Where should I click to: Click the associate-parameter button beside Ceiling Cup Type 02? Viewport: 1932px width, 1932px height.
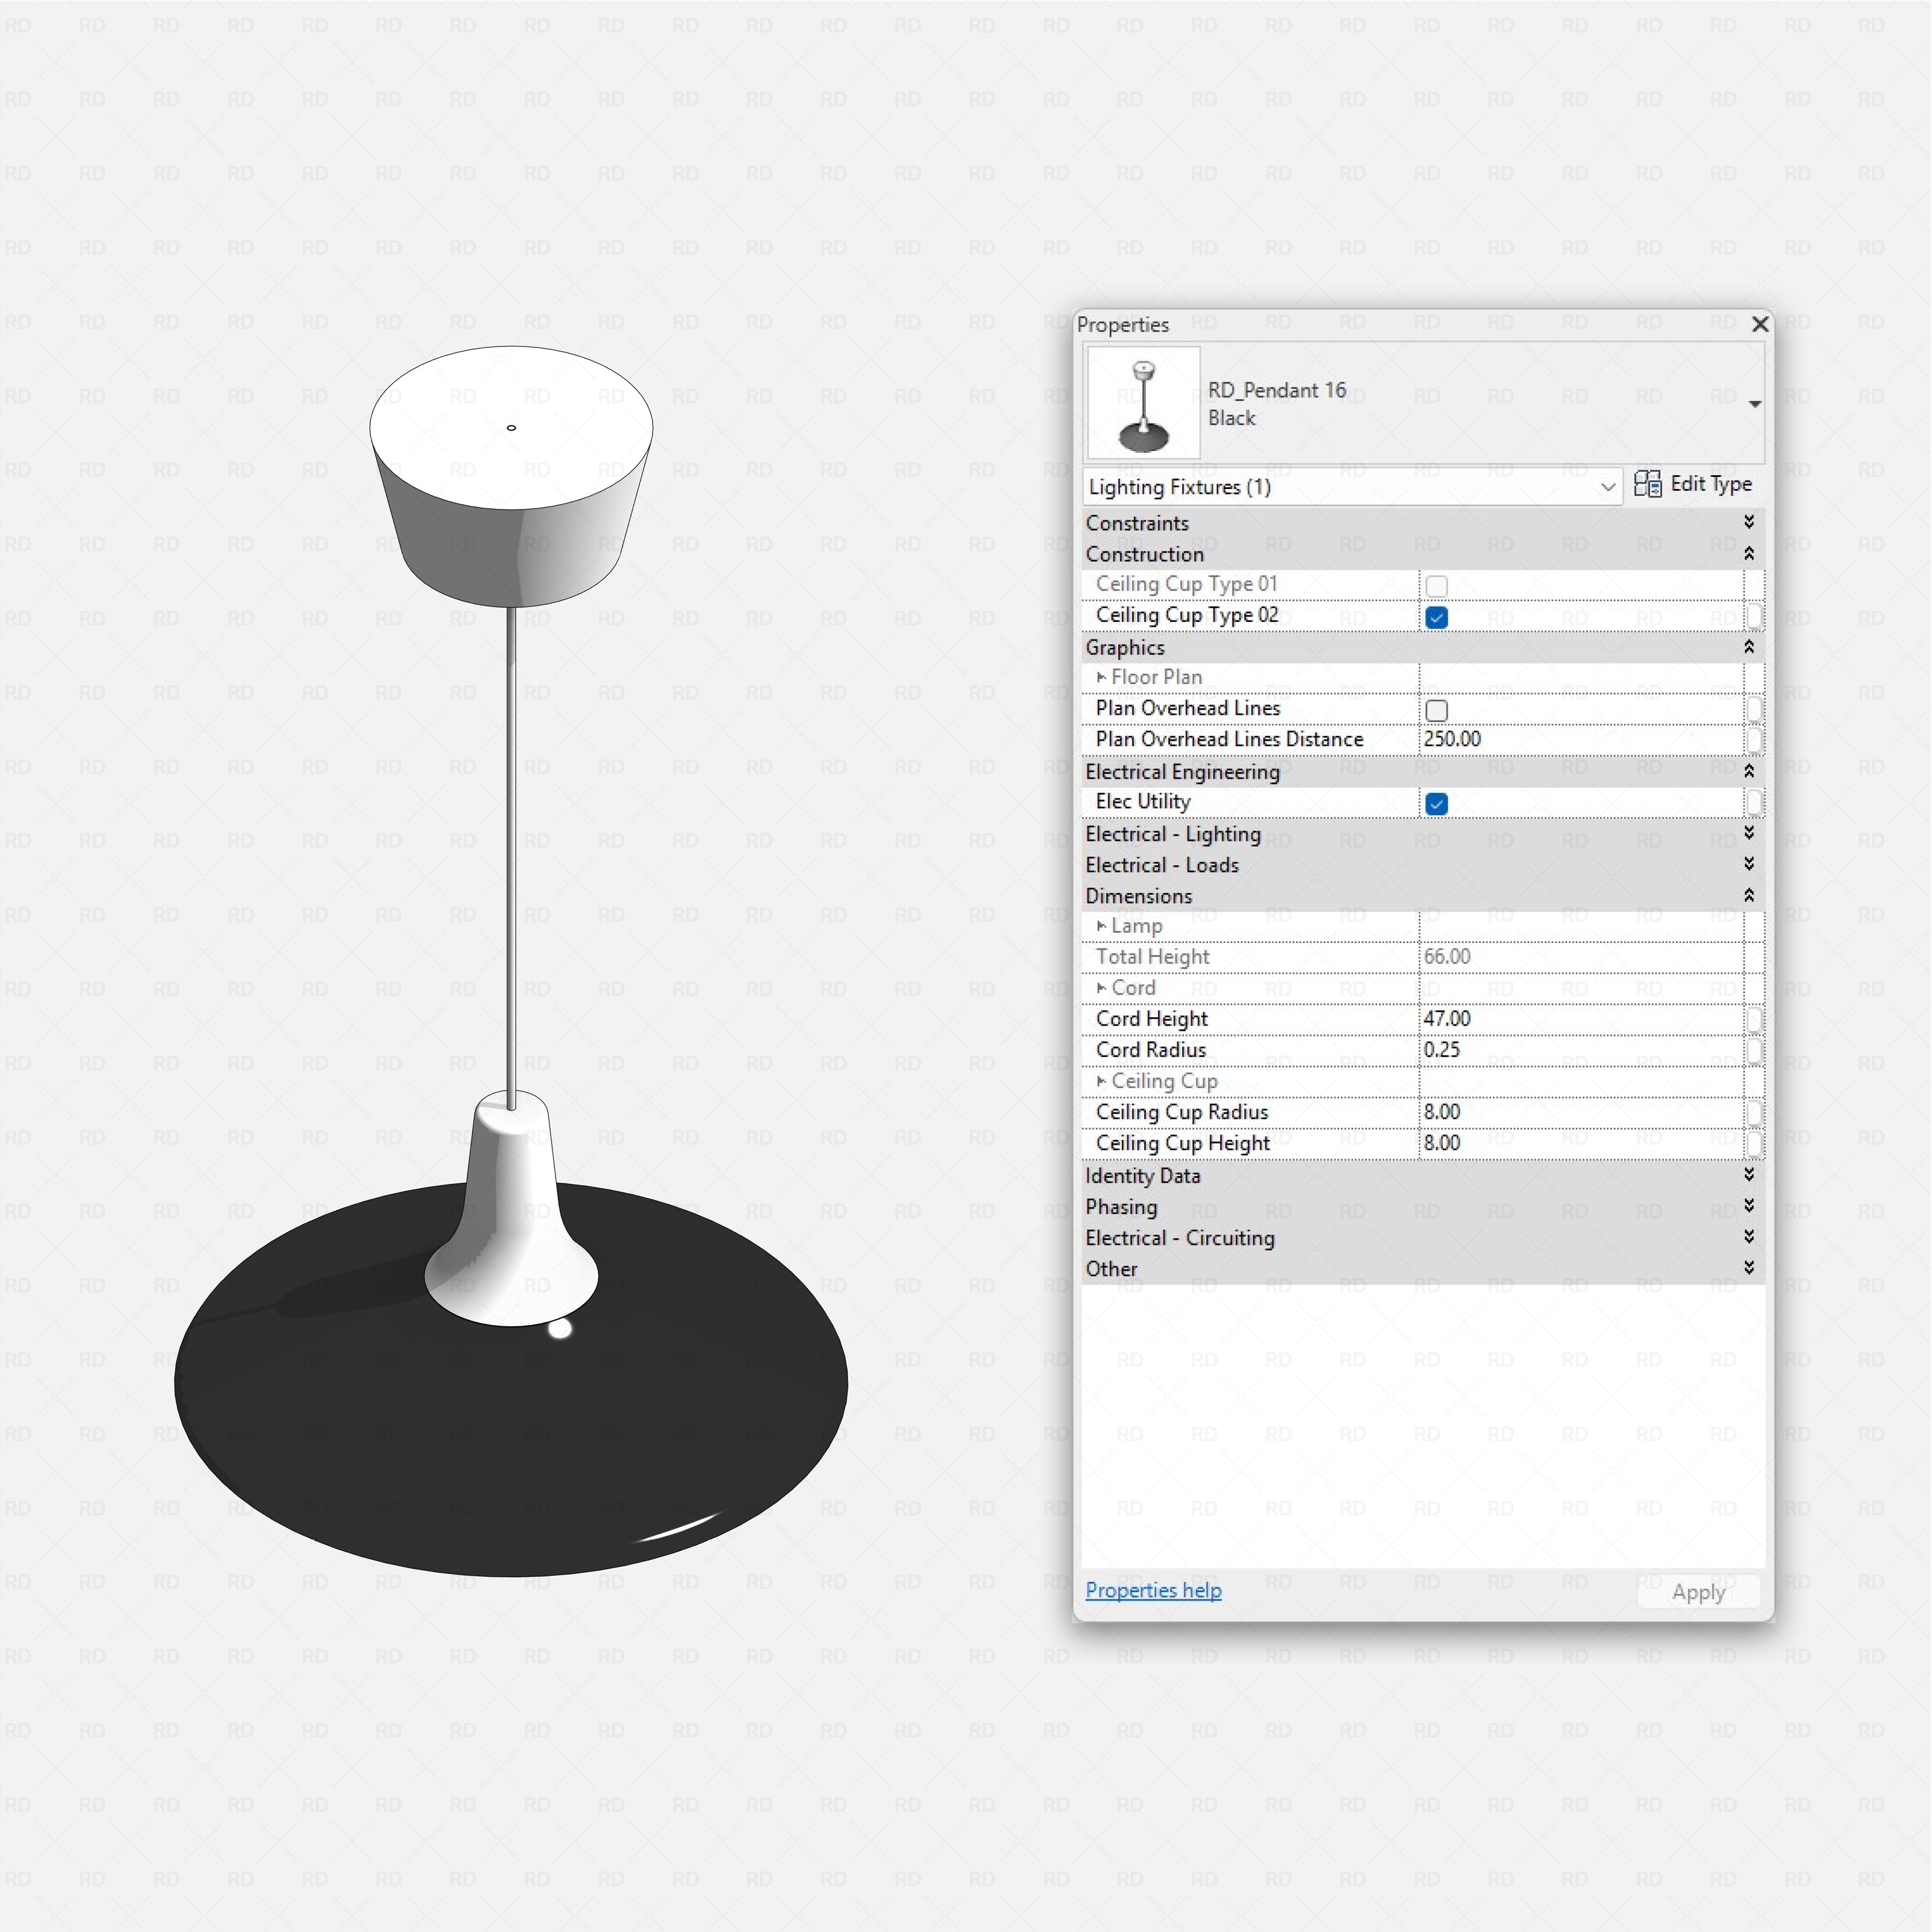click(x=1754, y=616)
